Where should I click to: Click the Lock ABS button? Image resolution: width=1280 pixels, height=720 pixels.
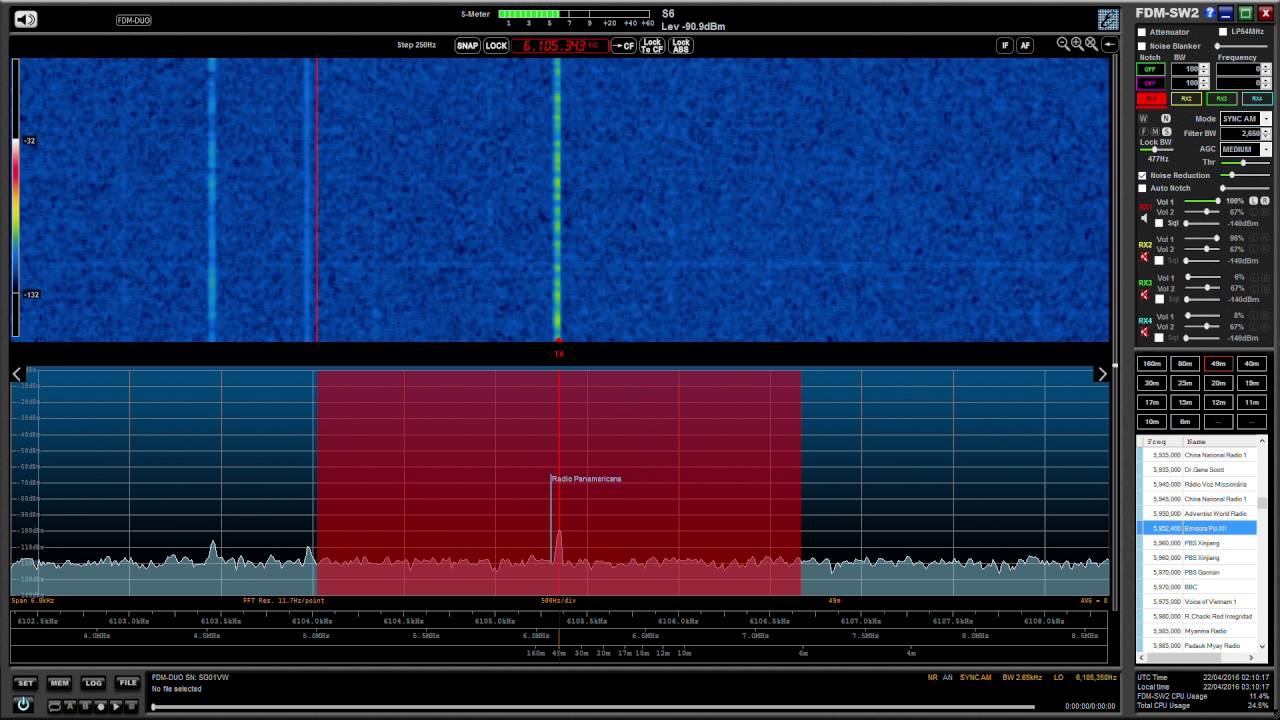pyautogui.click(x=681, y=45)
